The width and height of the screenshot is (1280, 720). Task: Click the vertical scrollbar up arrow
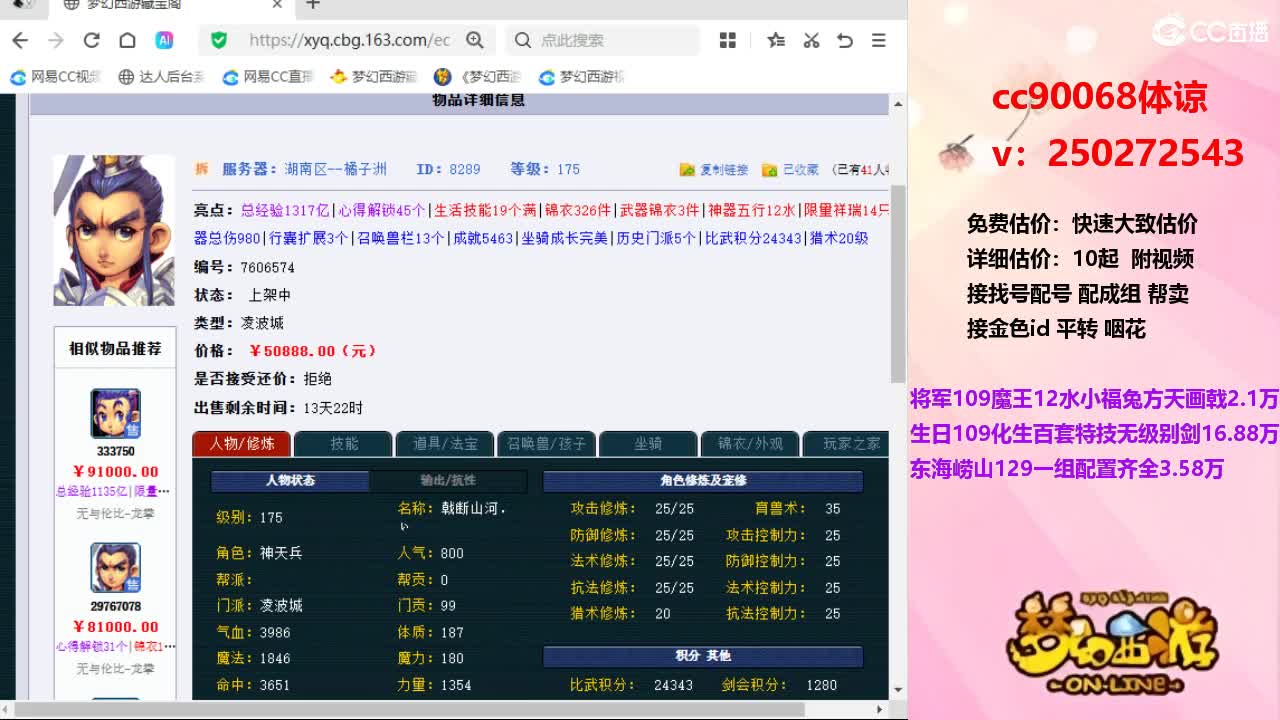pyautogui.click(x=897, y=102)
